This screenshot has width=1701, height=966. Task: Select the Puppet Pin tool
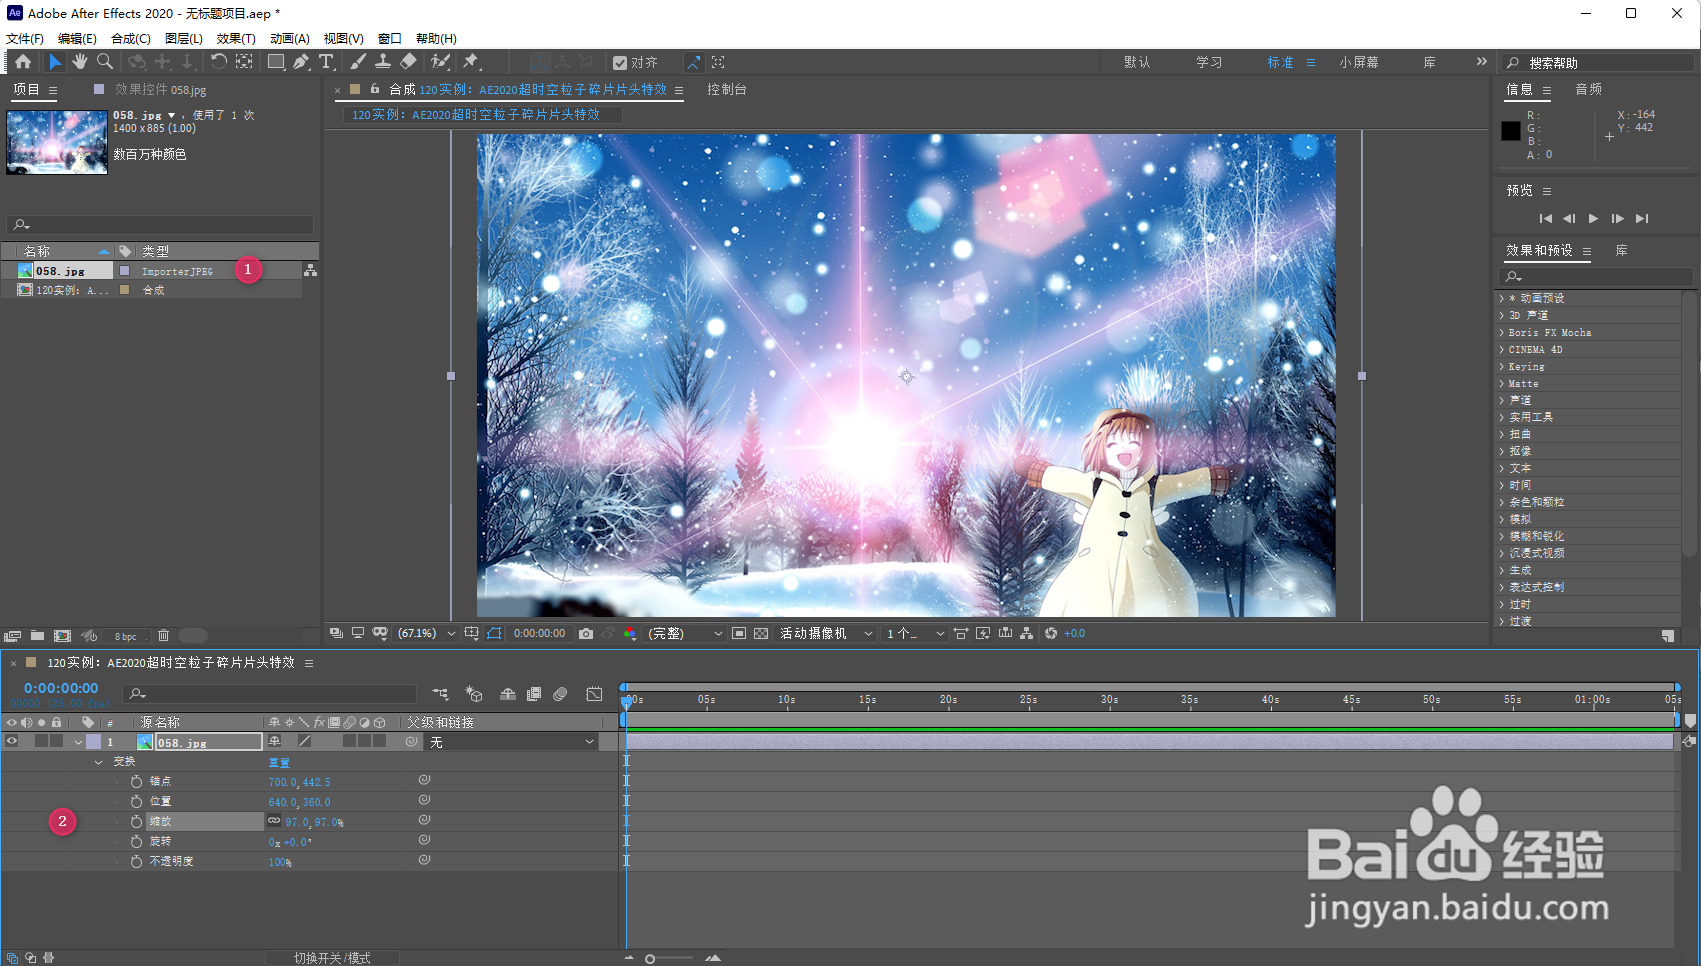point(471,62)
